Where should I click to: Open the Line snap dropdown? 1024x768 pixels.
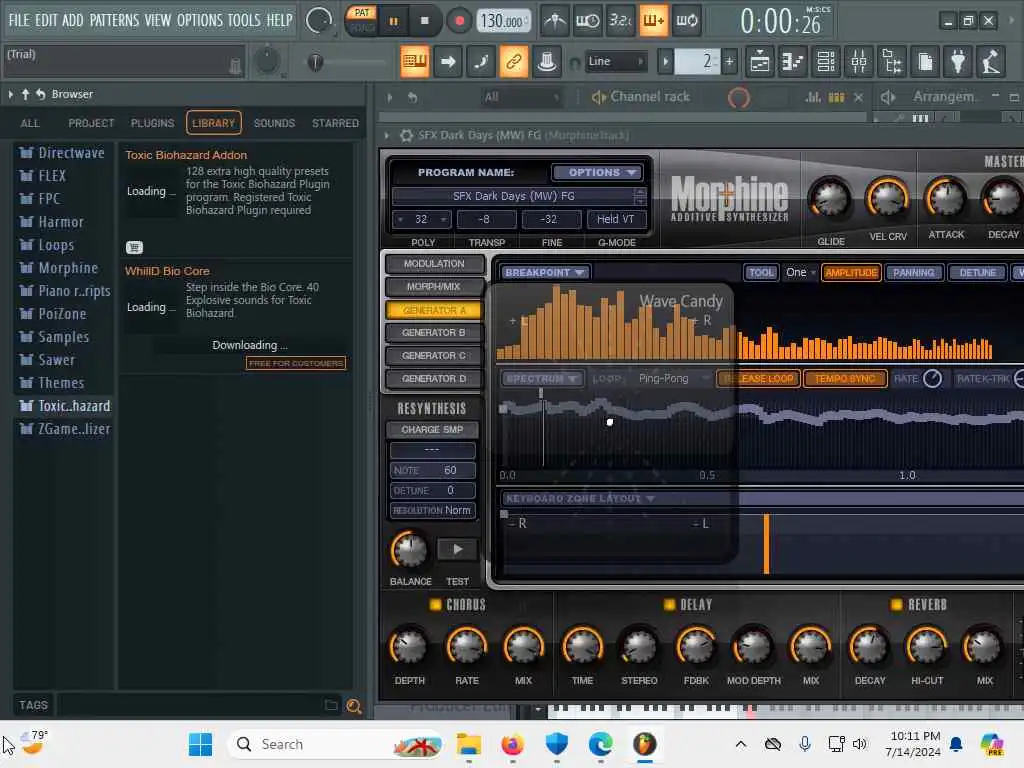[x=615, y=61]
